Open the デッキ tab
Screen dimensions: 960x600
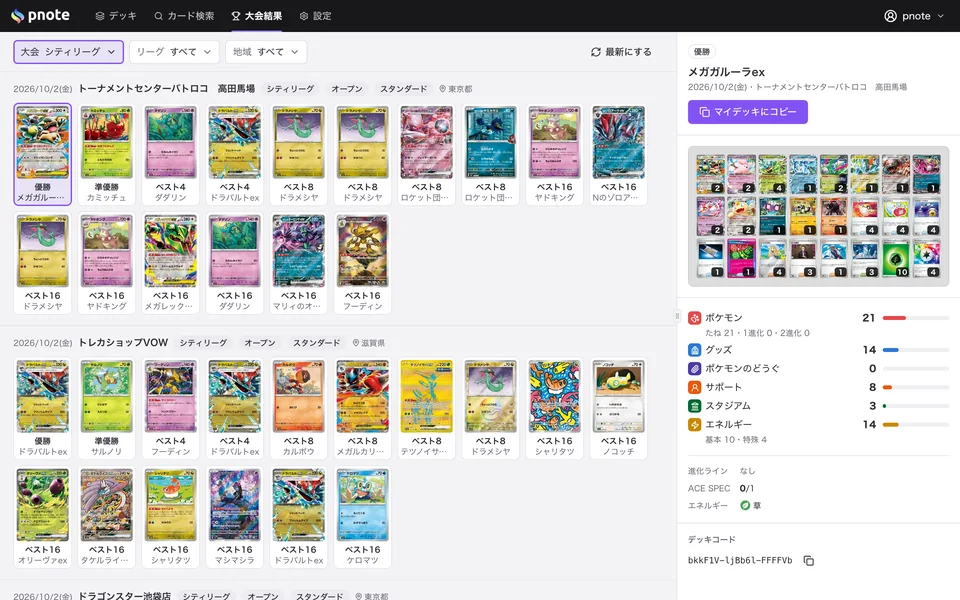point(116,16)
